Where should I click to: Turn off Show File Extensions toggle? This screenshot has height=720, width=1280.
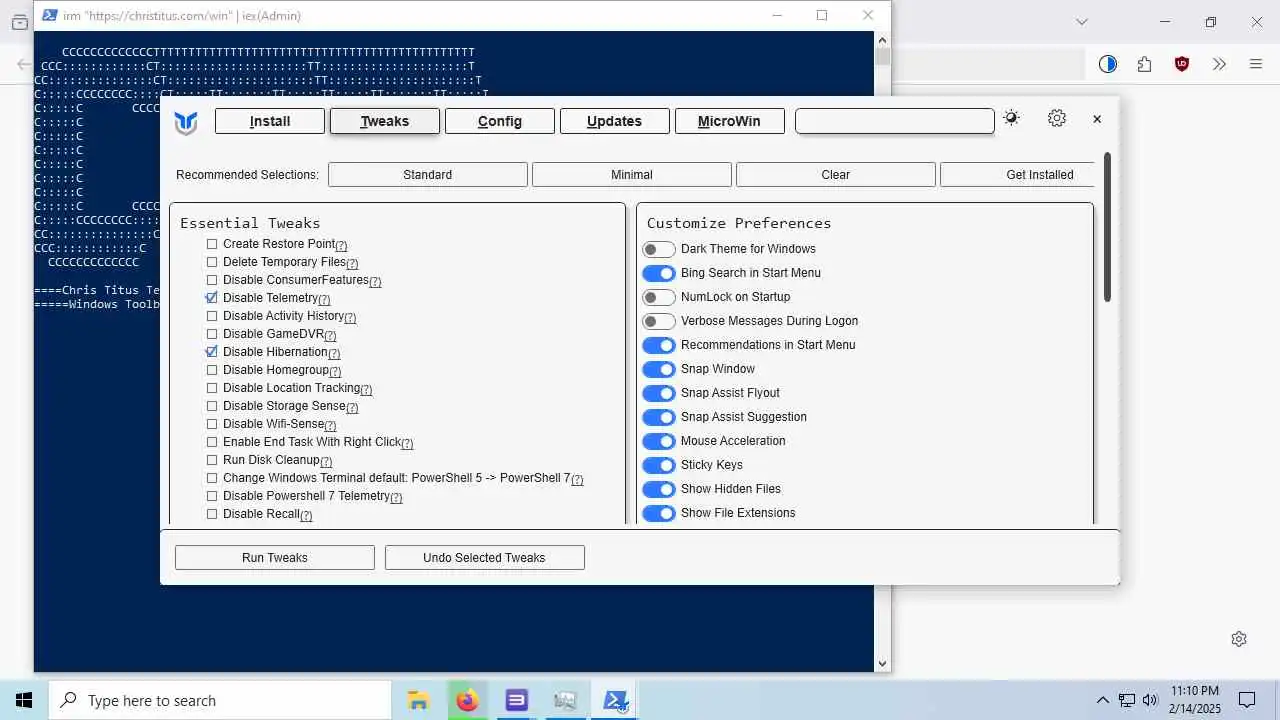[659, 513]
